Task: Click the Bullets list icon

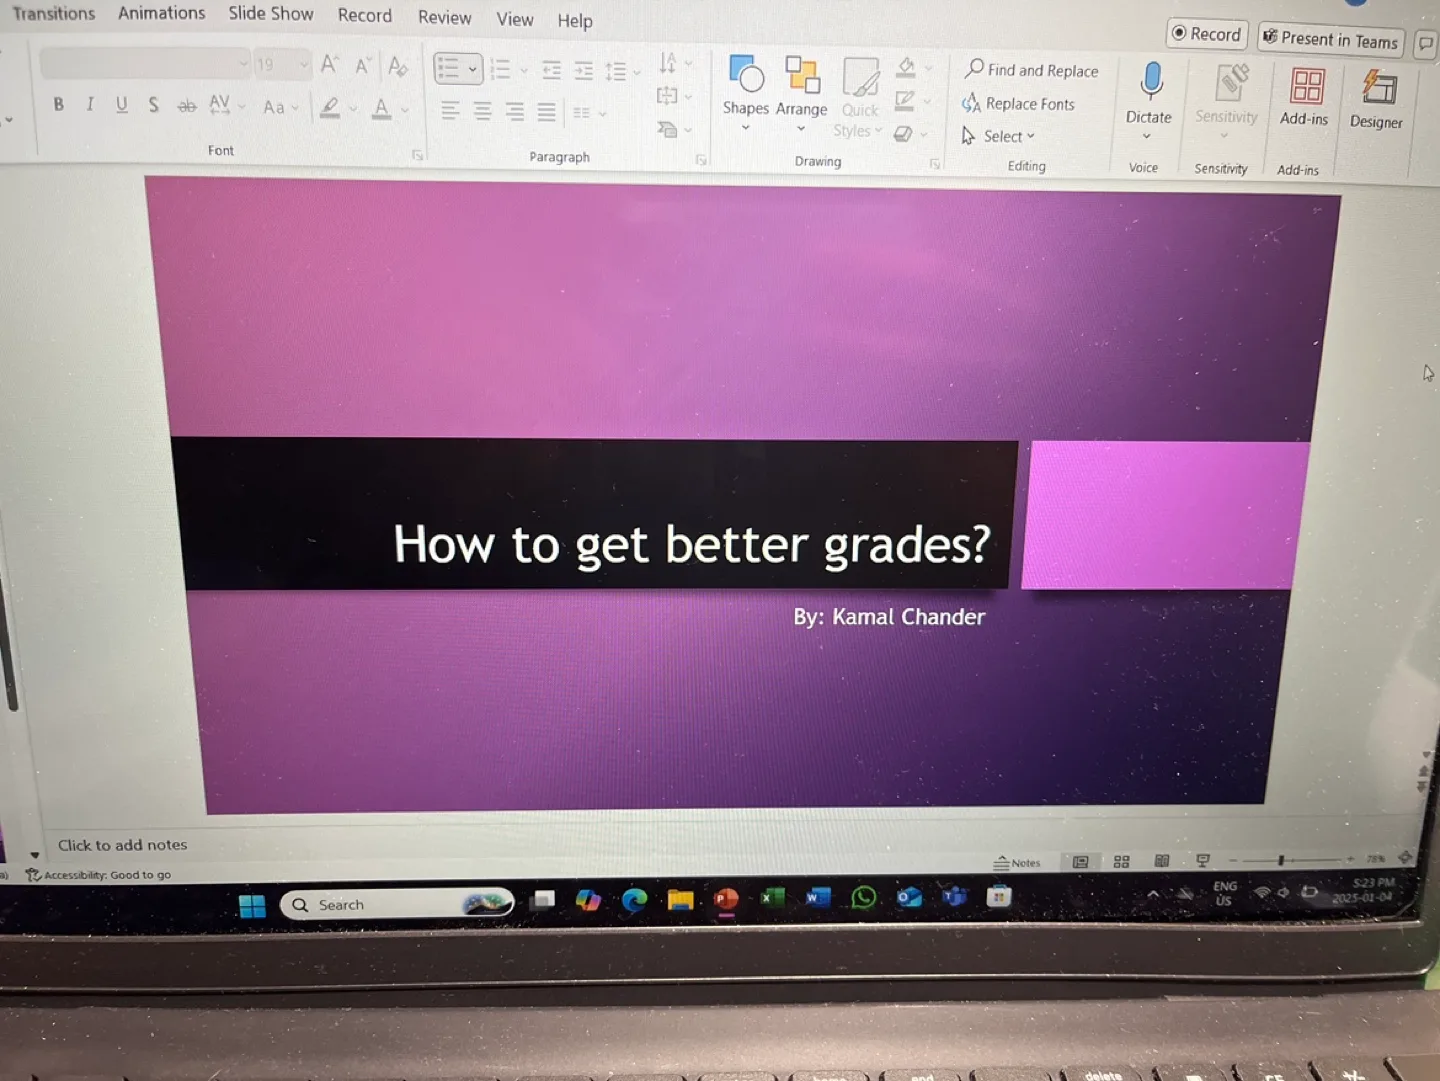Action: 448,68
